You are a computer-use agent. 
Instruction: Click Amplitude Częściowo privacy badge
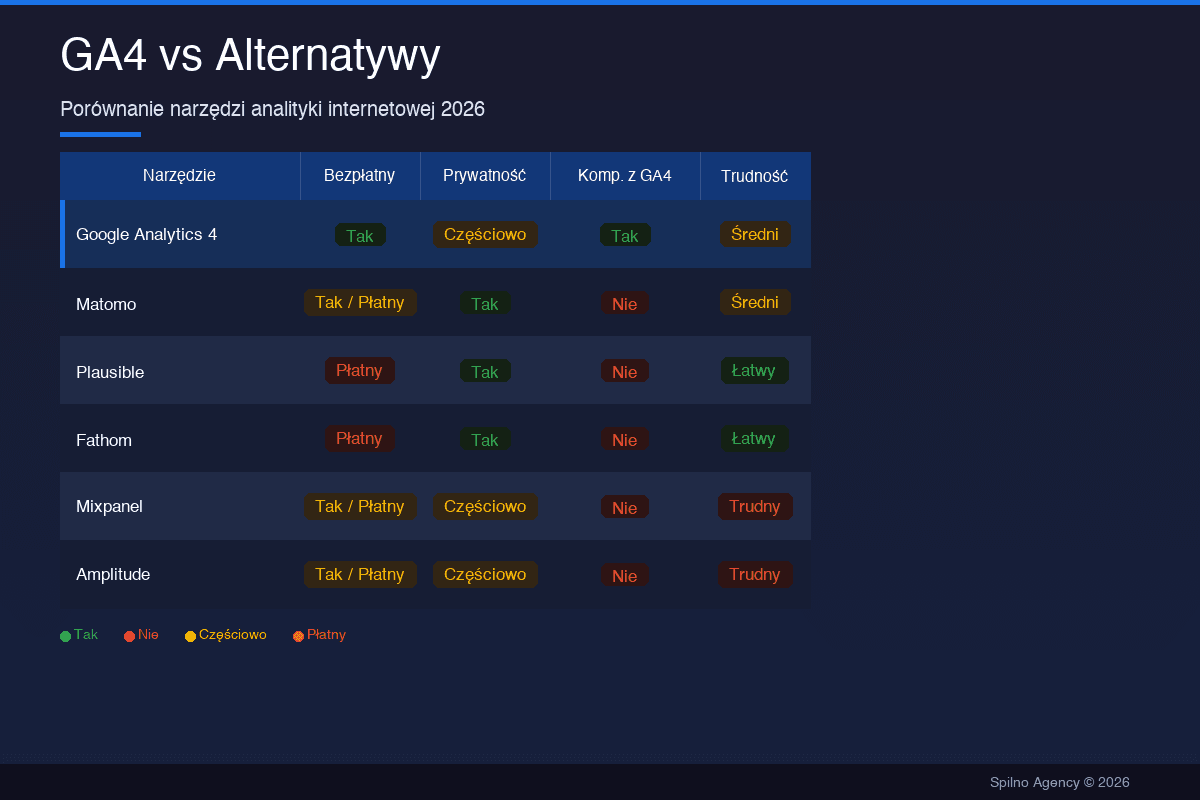485,574
